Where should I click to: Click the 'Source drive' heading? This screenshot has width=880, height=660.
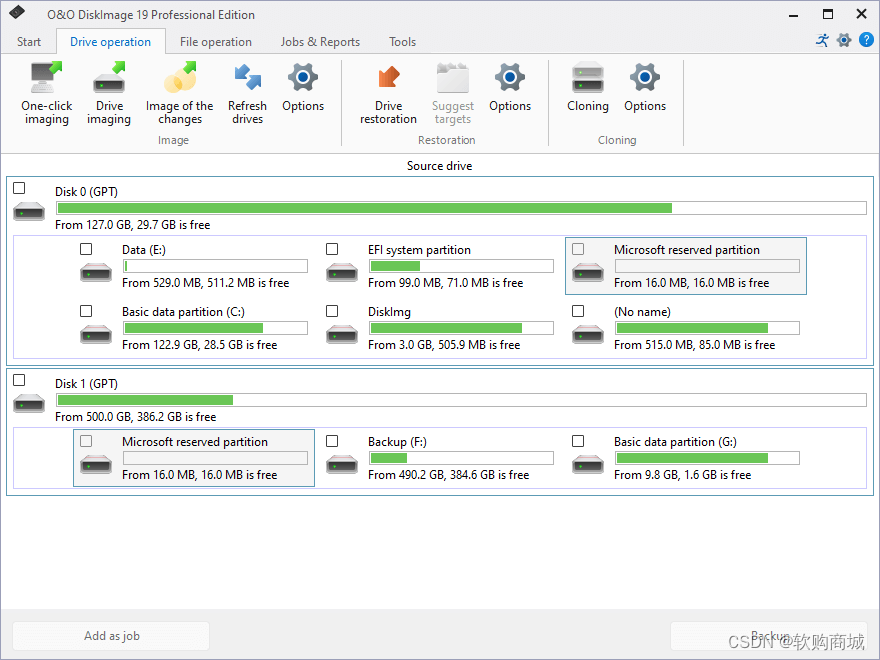pos(439,166)
